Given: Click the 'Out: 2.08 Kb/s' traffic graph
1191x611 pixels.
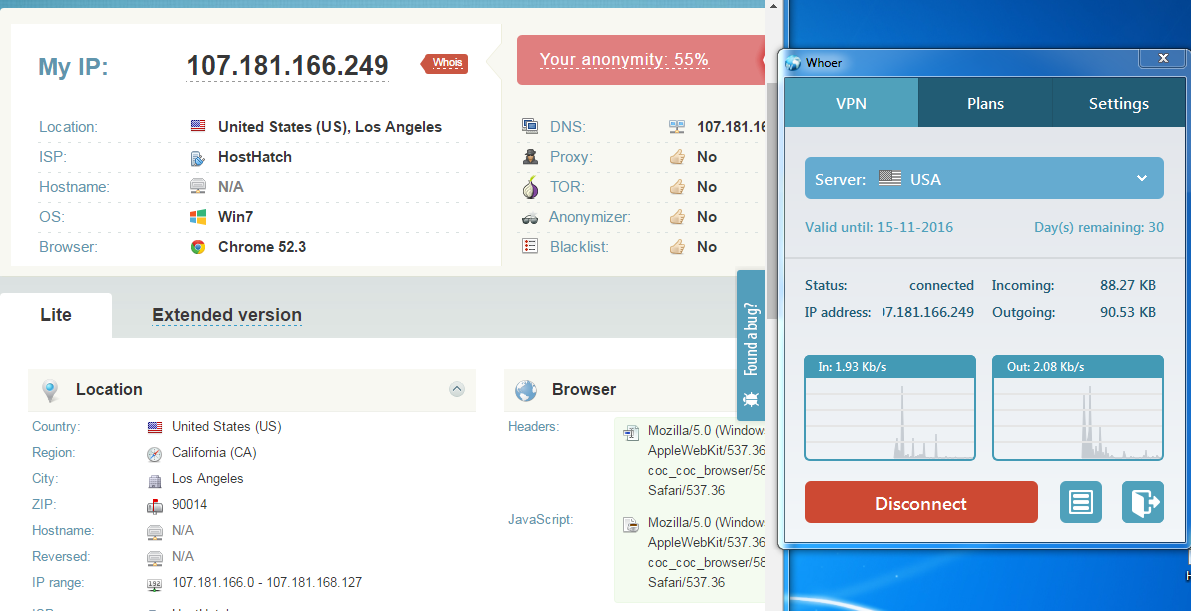Looking at the screenshot, I should 1078,408.
